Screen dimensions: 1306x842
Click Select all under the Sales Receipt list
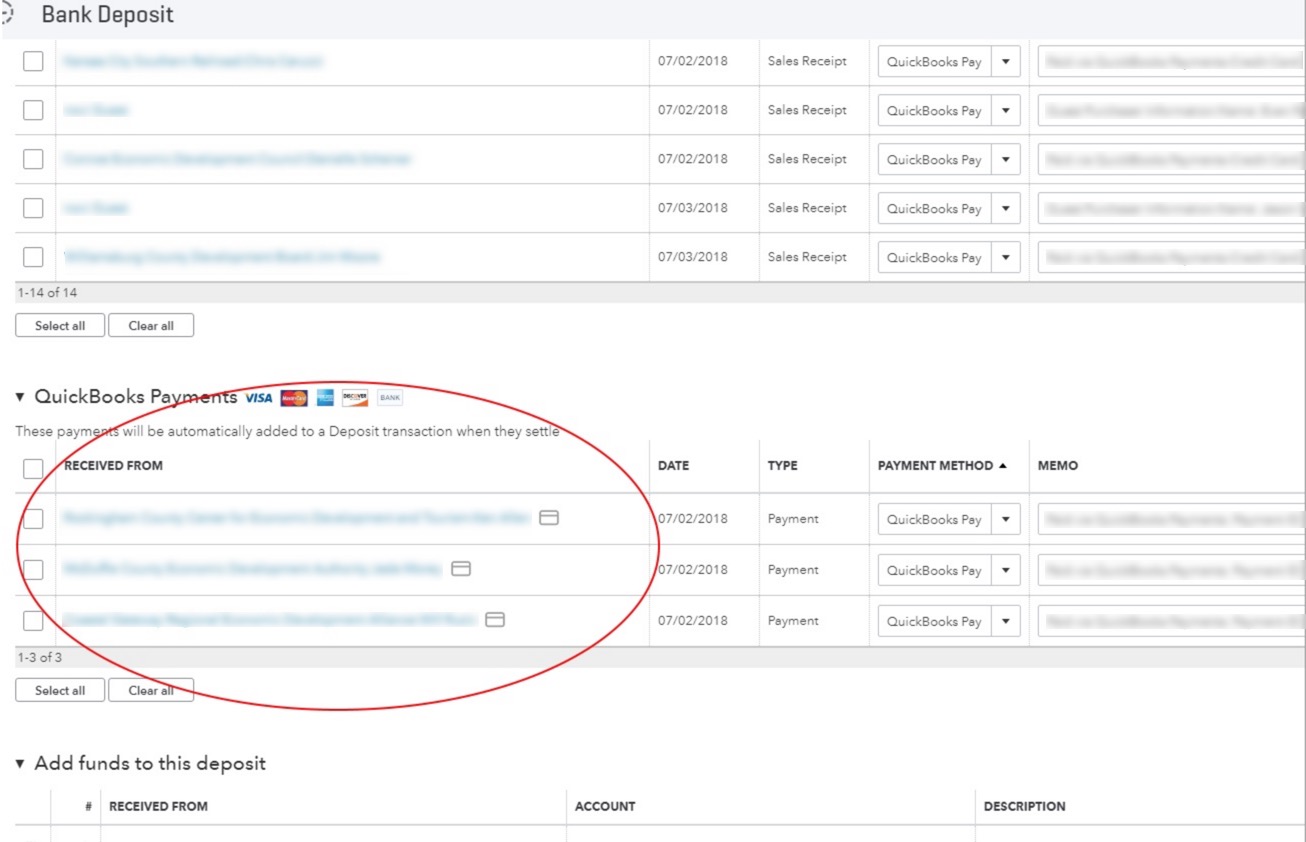point(60,326)
